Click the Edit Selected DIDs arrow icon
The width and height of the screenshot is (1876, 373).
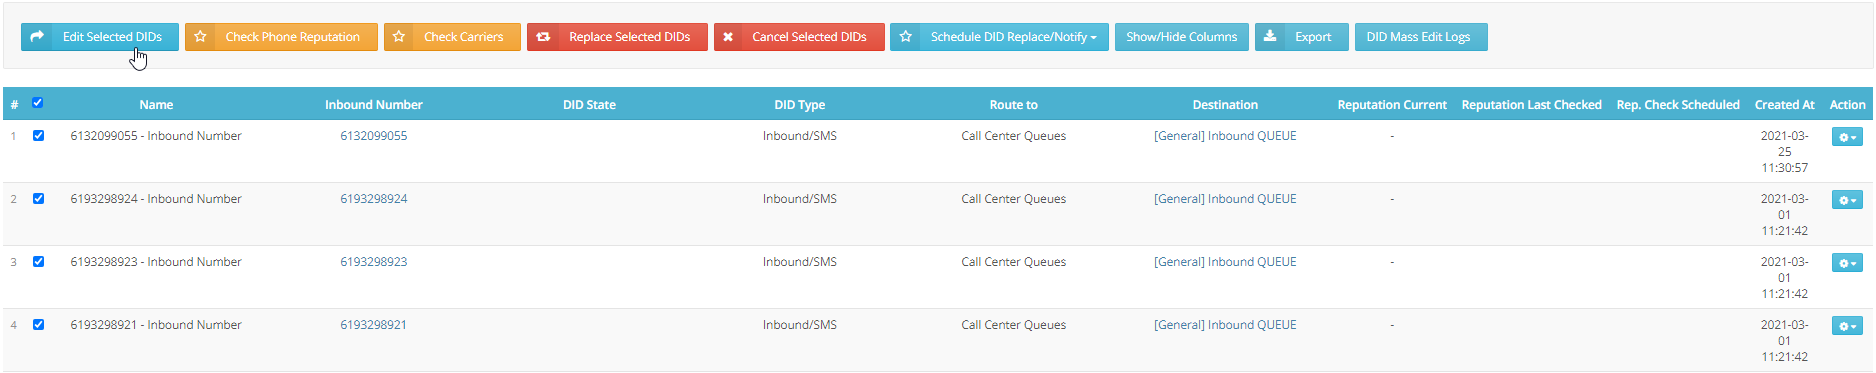pyautogui.click(x=38, y=37)
